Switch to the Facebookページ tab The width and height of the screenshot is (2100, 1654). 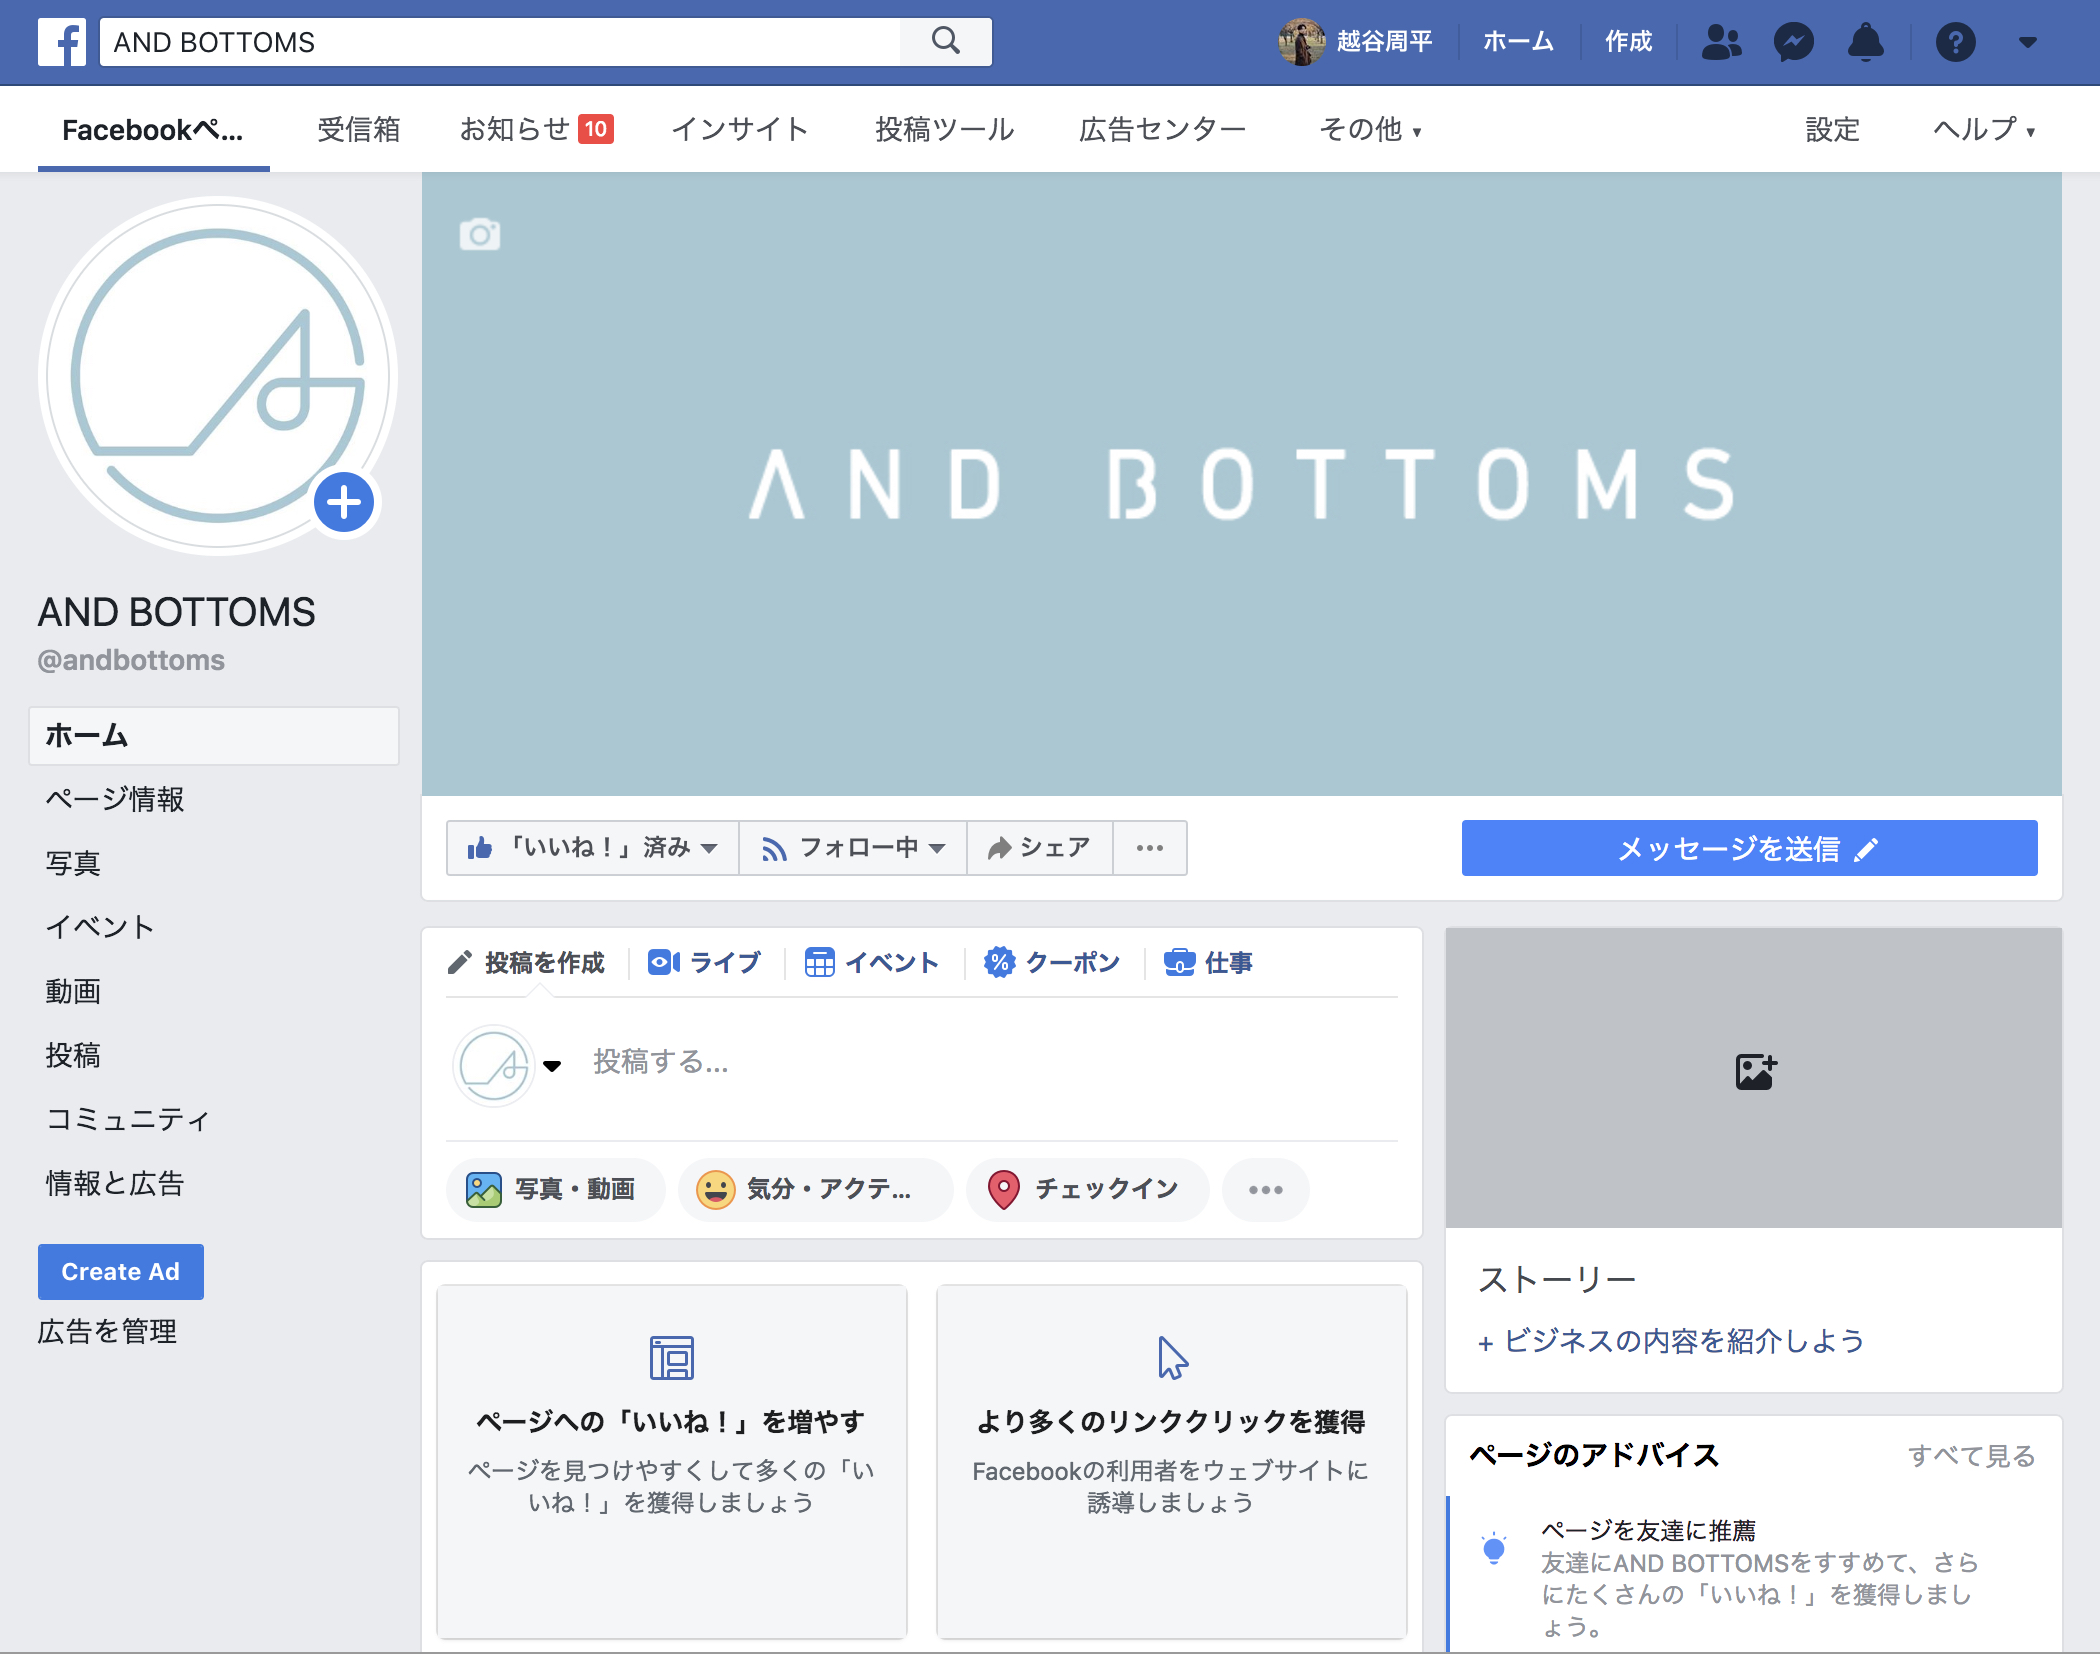pyautogui.click(x=153, y=129)
